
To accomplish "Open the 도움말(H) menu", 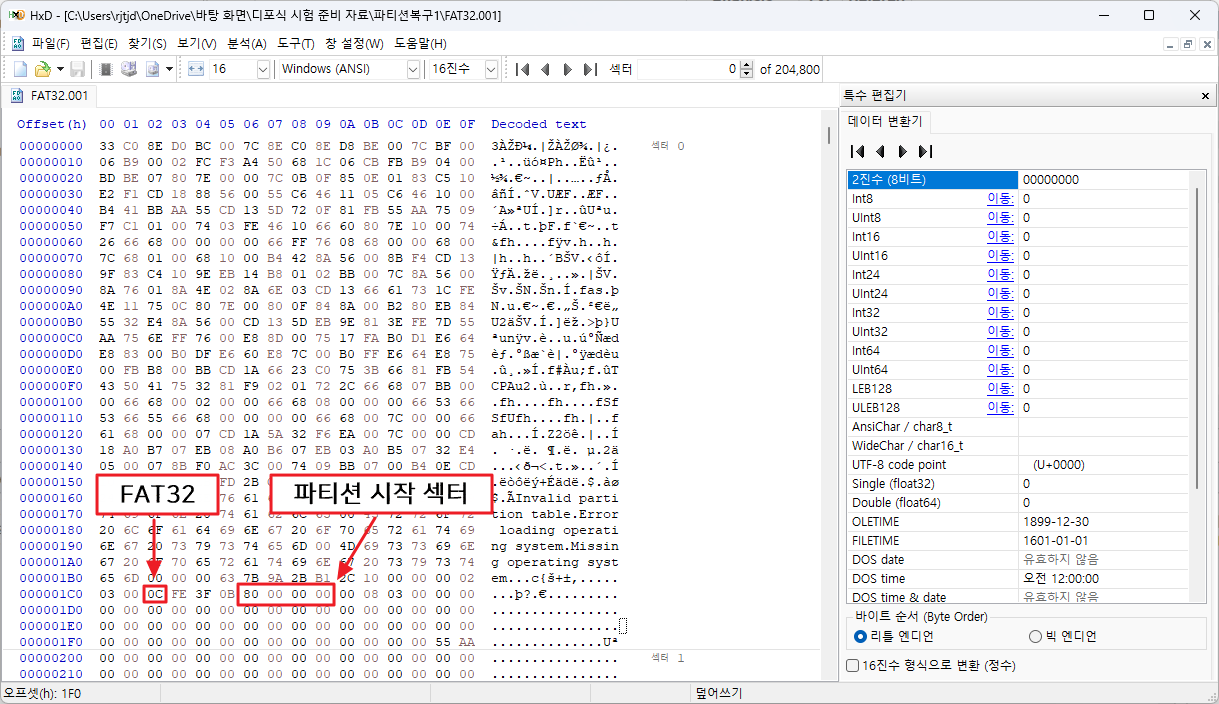I will 420,44.
